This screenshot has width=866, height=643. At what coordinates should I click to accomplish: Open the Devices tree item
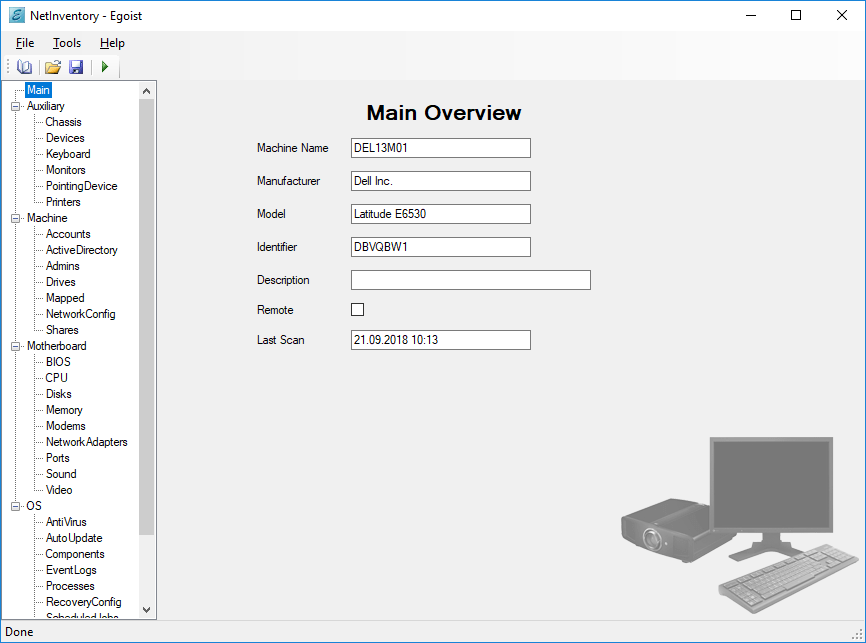tap(65, 138)
